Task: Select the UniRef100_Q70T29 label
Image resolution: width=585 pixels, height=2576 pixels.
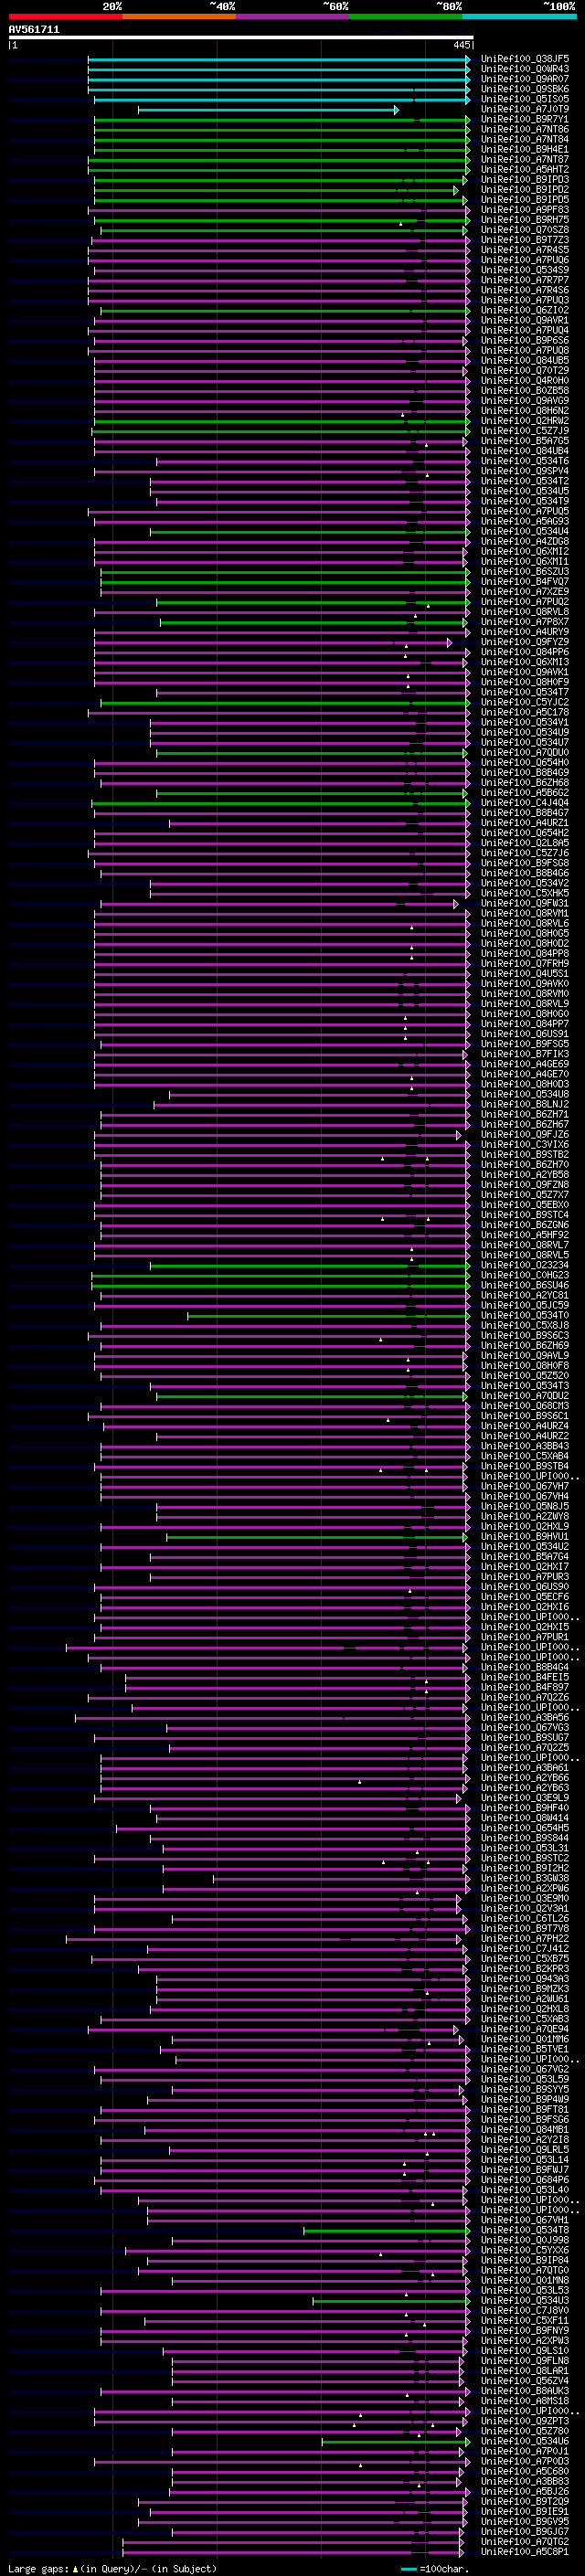Action: [525, 371]
